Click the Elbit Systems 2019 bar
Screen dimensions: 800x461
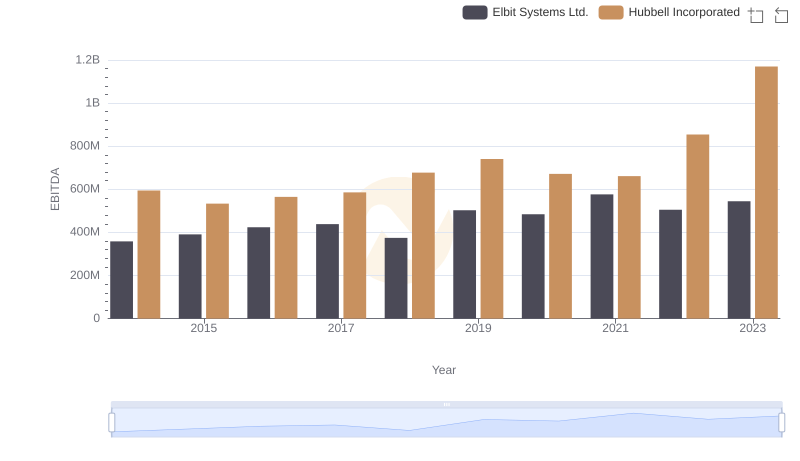pyautogui.click(x=464, y=264)
